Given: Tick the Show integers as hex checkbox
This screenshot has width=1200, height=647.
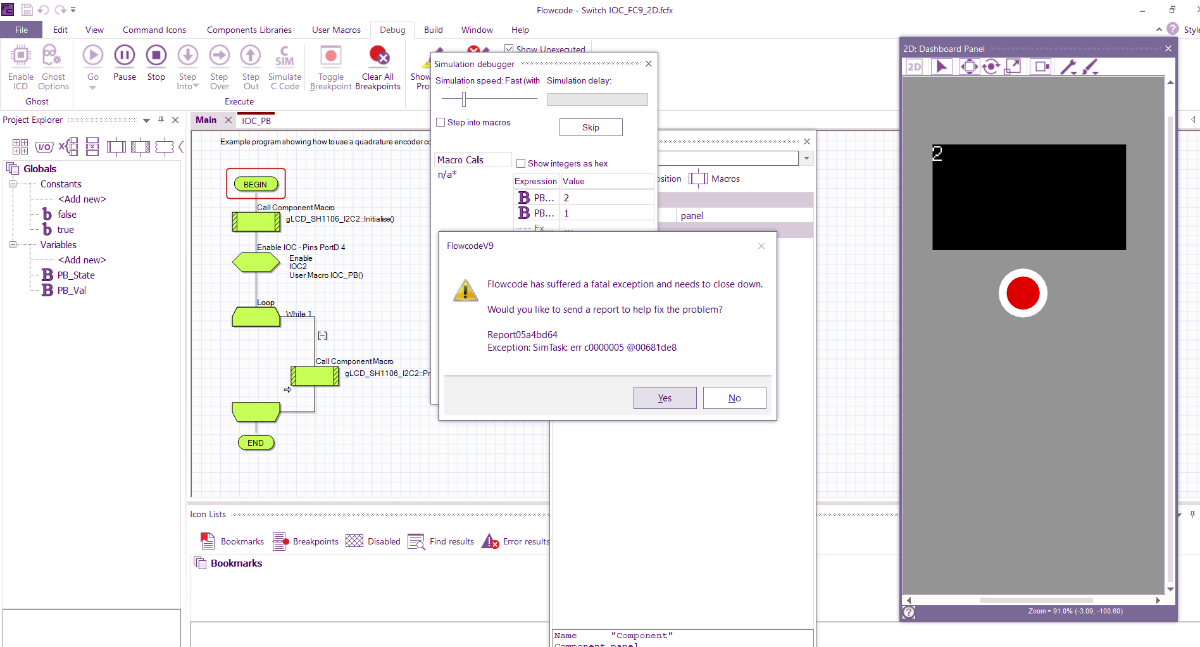Looking at the screenshot, I should point(520,163).
